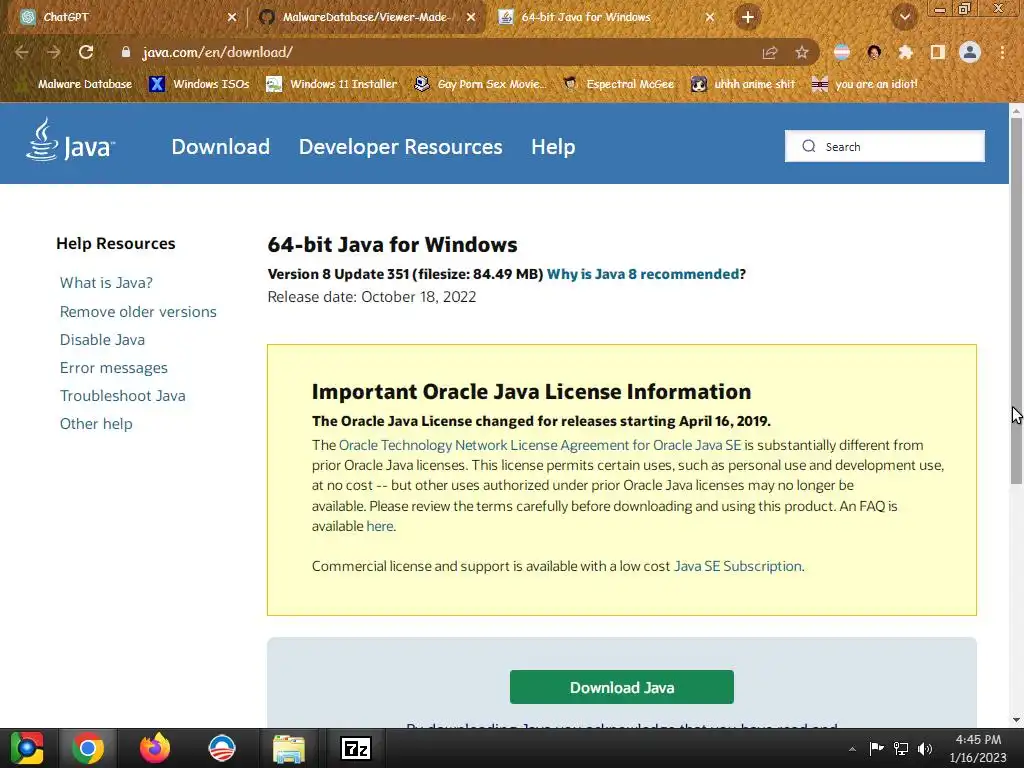The image size is (1024, 768).
Task: Select the 64-bit Java for Windows tab
Action: [x=605, y=17]
